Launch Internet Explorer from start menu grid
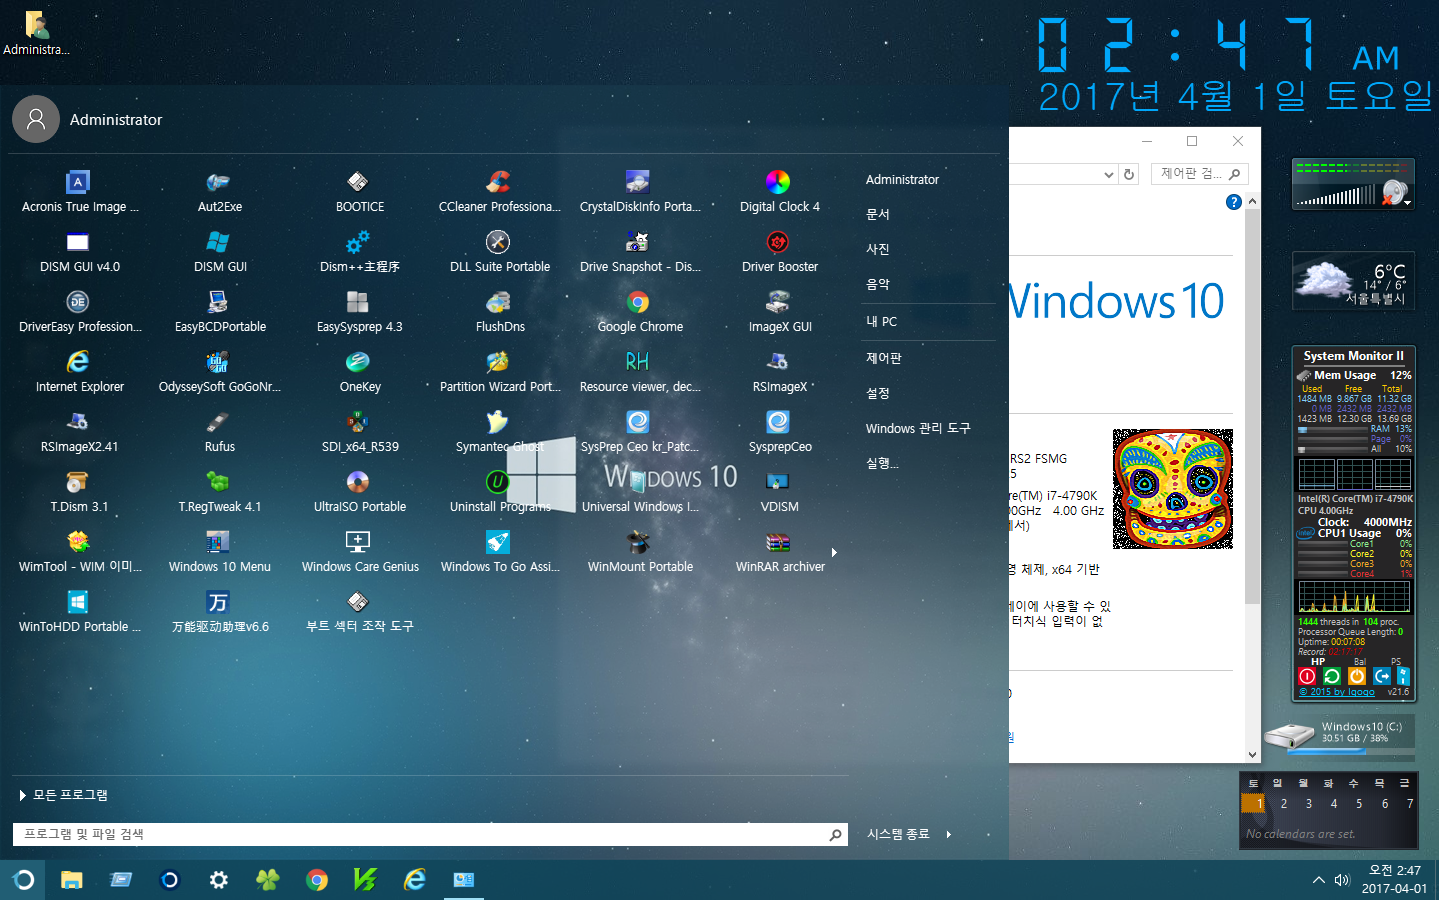The height and width of the screenshot is (900, 1439). pos(78,362)
